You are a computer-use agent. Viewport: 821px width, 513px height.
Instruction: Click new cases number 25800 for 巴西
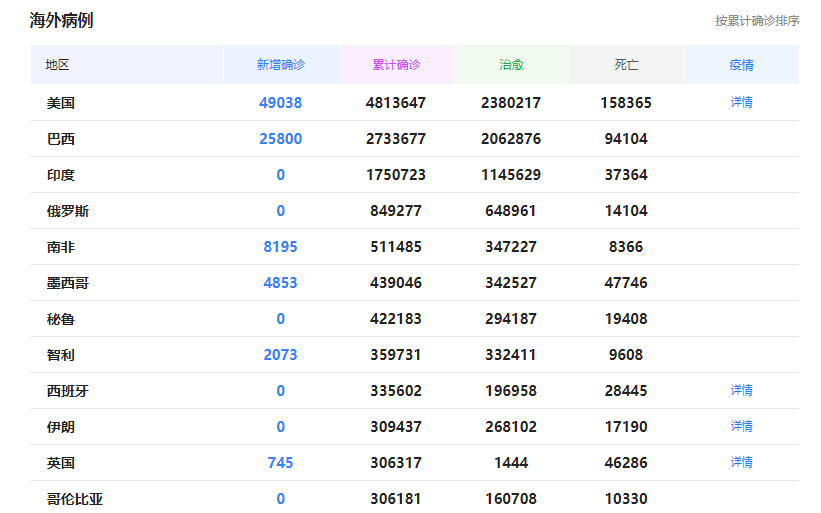281,139
